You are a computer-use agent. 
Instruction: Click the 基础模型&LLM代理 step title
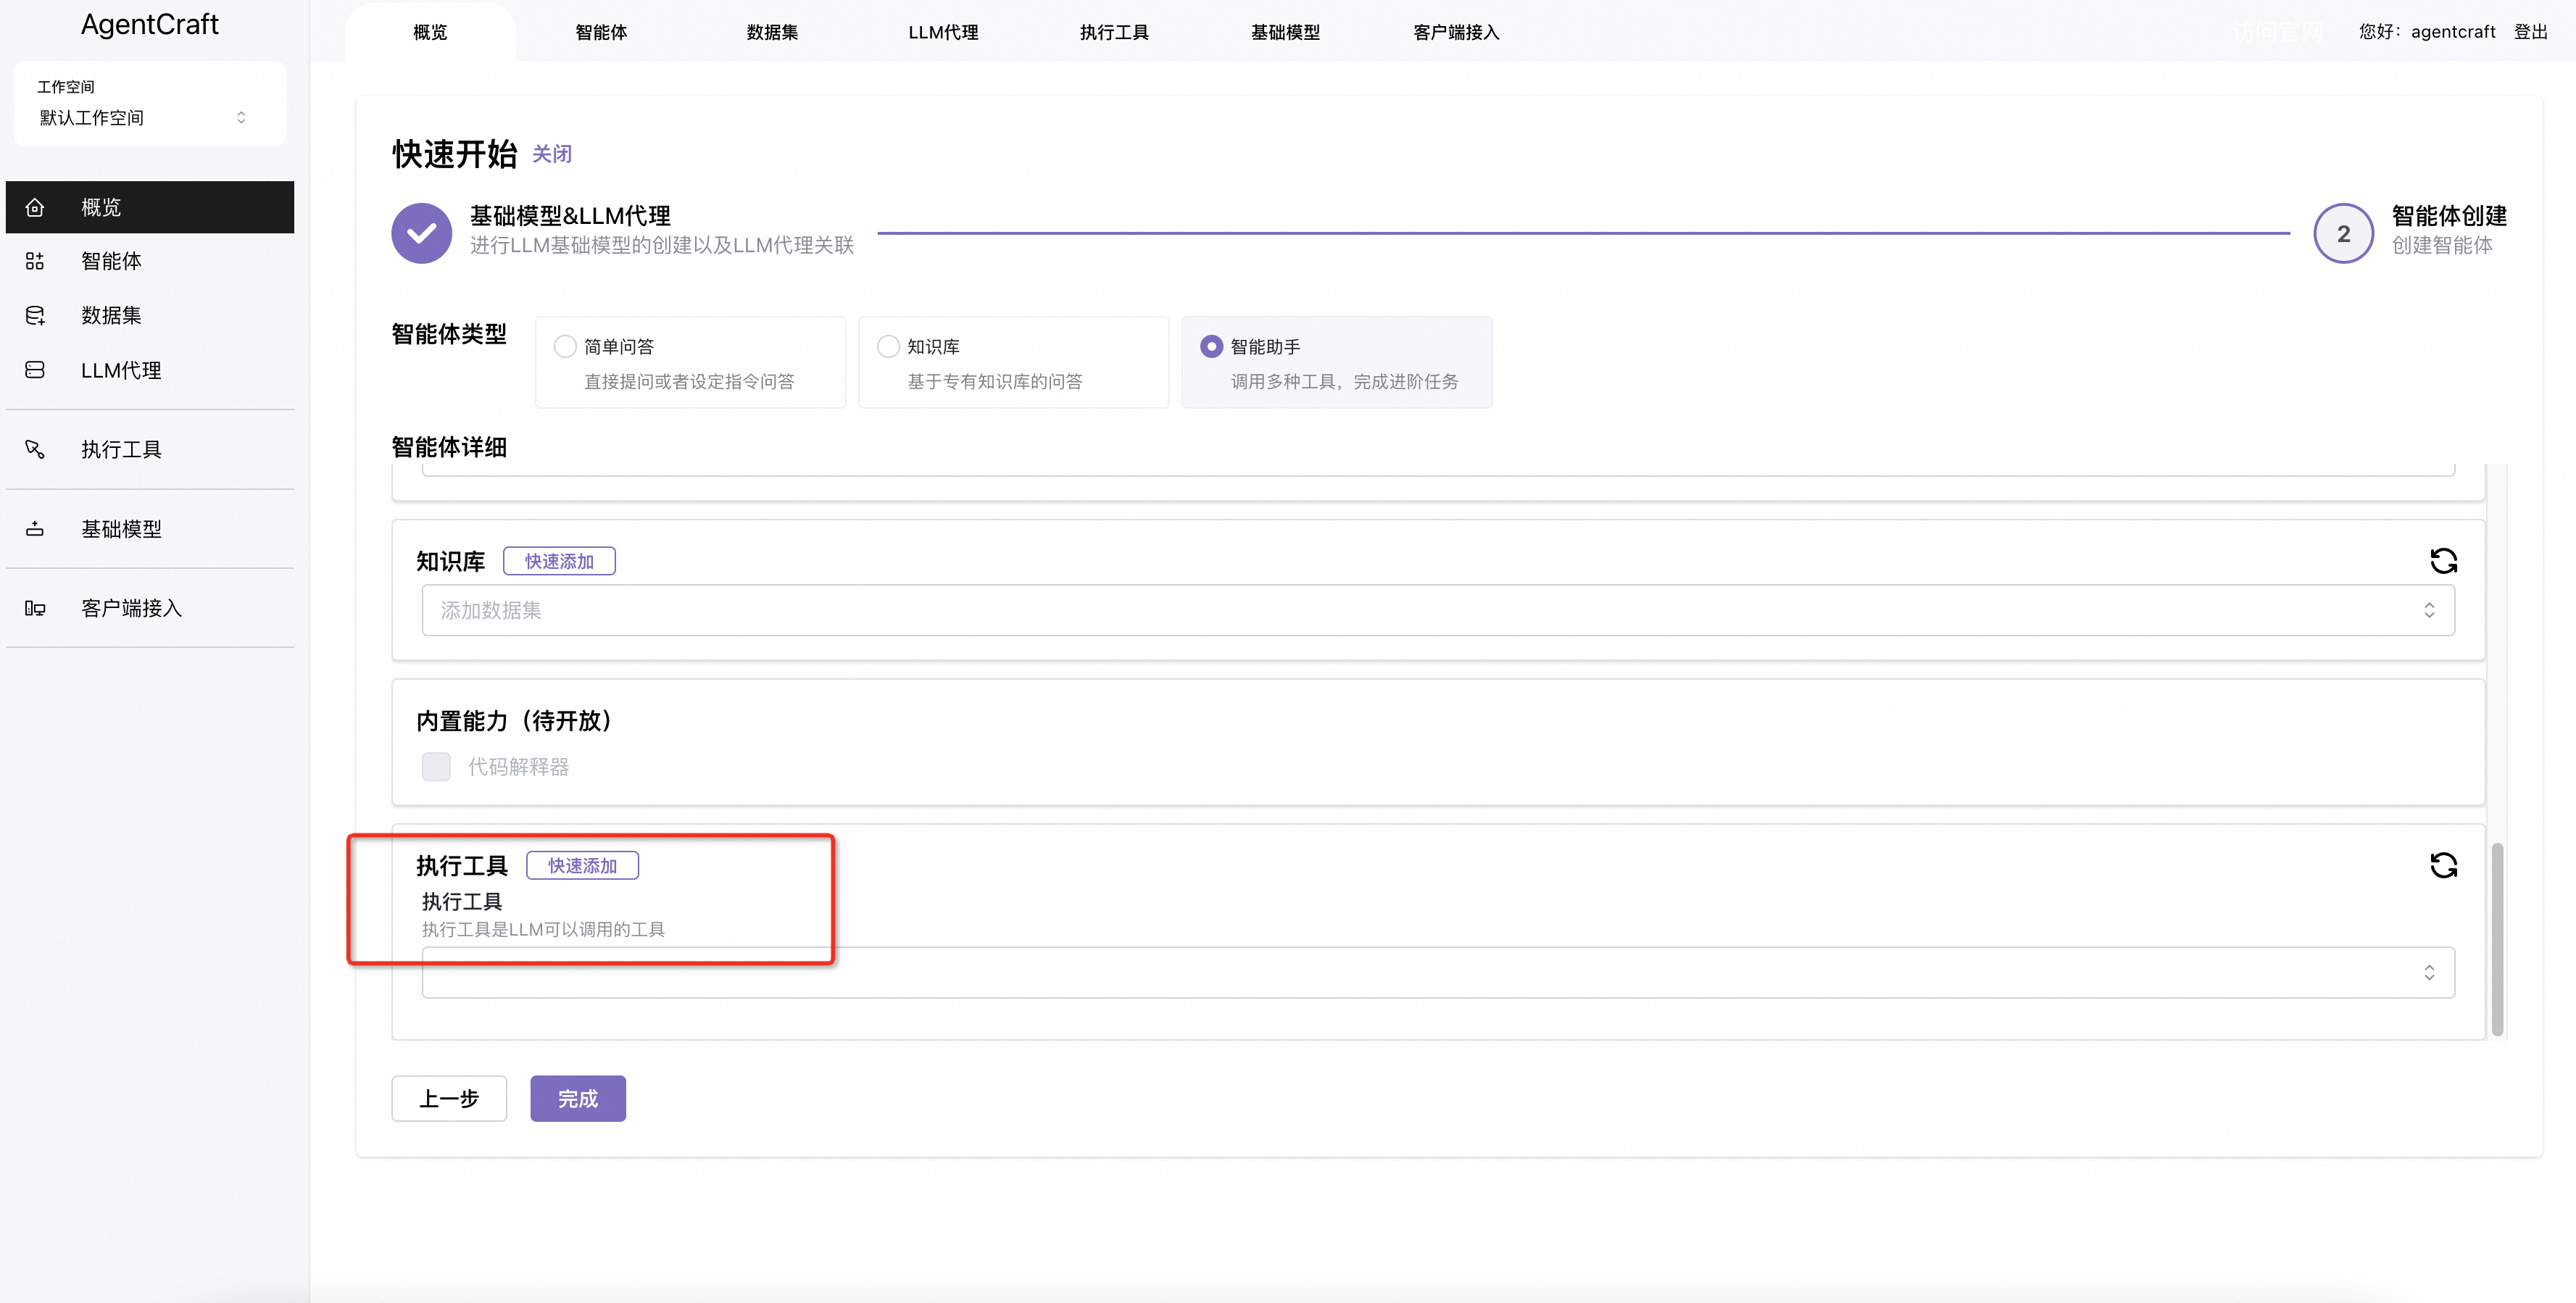(x=570, y=216)
